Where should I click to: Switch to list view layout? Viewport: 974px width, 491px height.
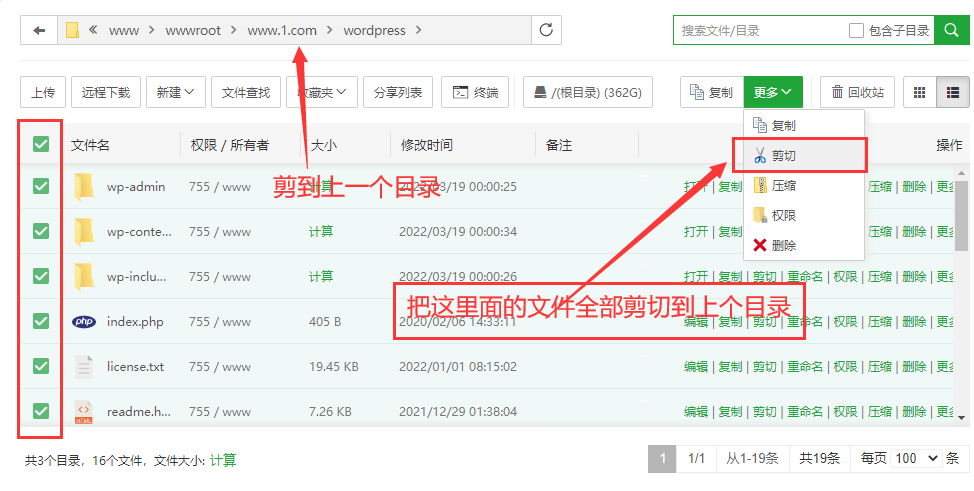tap(952, 93)
